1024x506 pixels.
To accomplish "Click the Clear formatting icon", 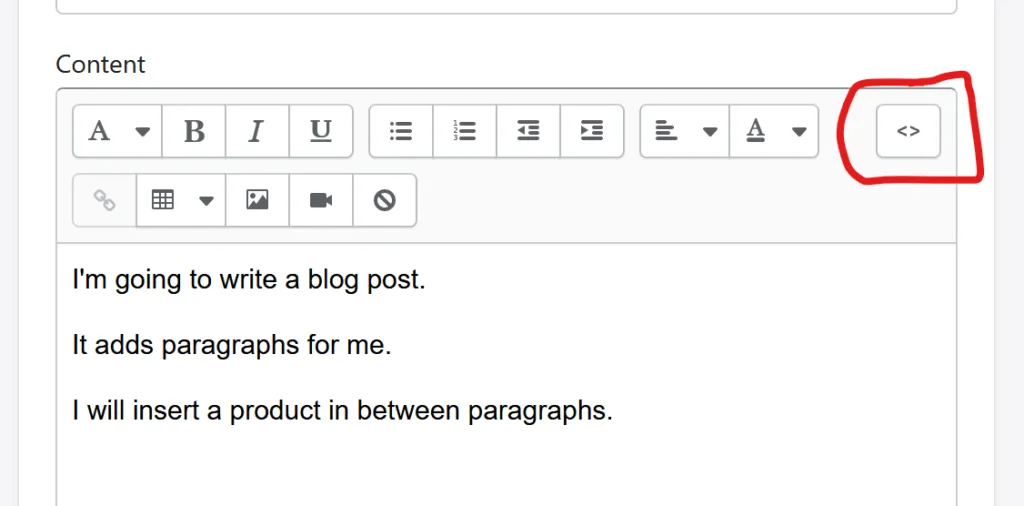I will tap(384, 200).
